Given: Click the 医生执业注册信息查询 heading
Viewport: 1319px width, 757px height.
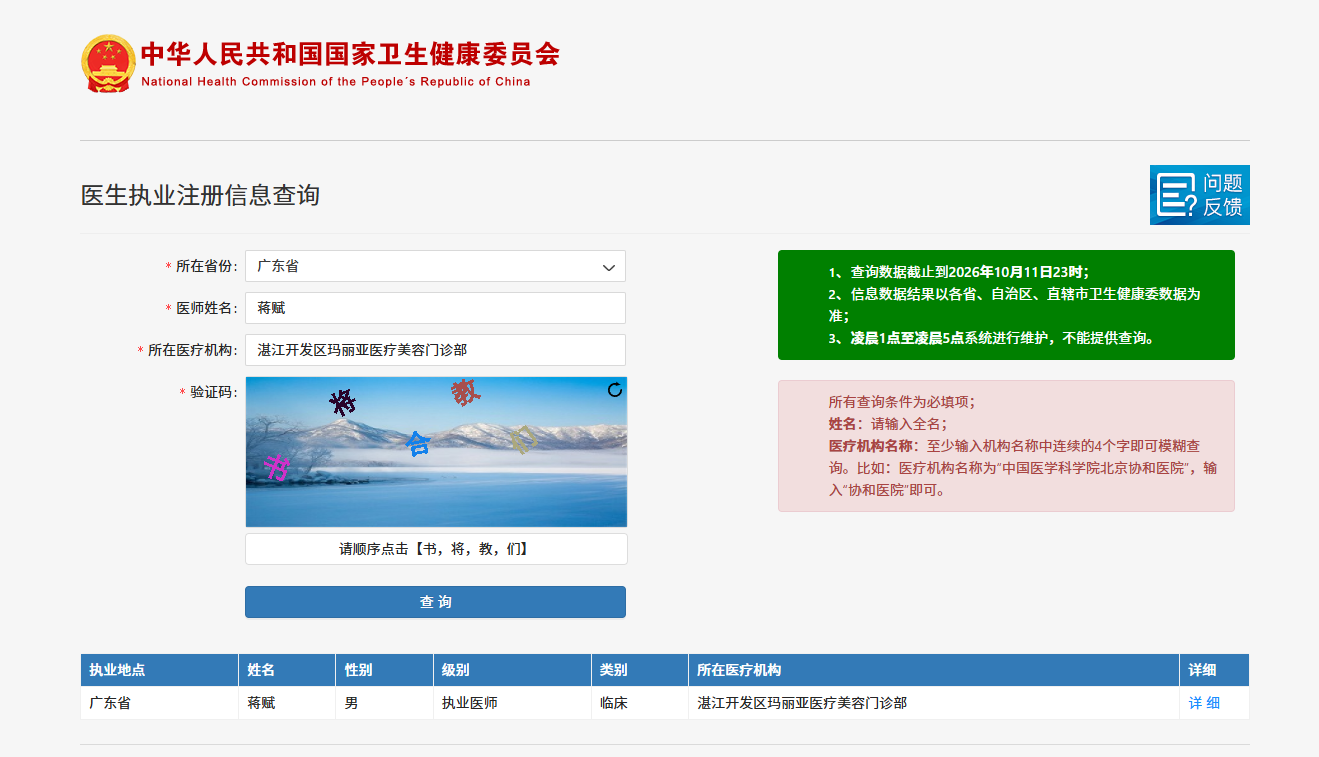Looking at the screenshot, I should [x=200, y=195].
